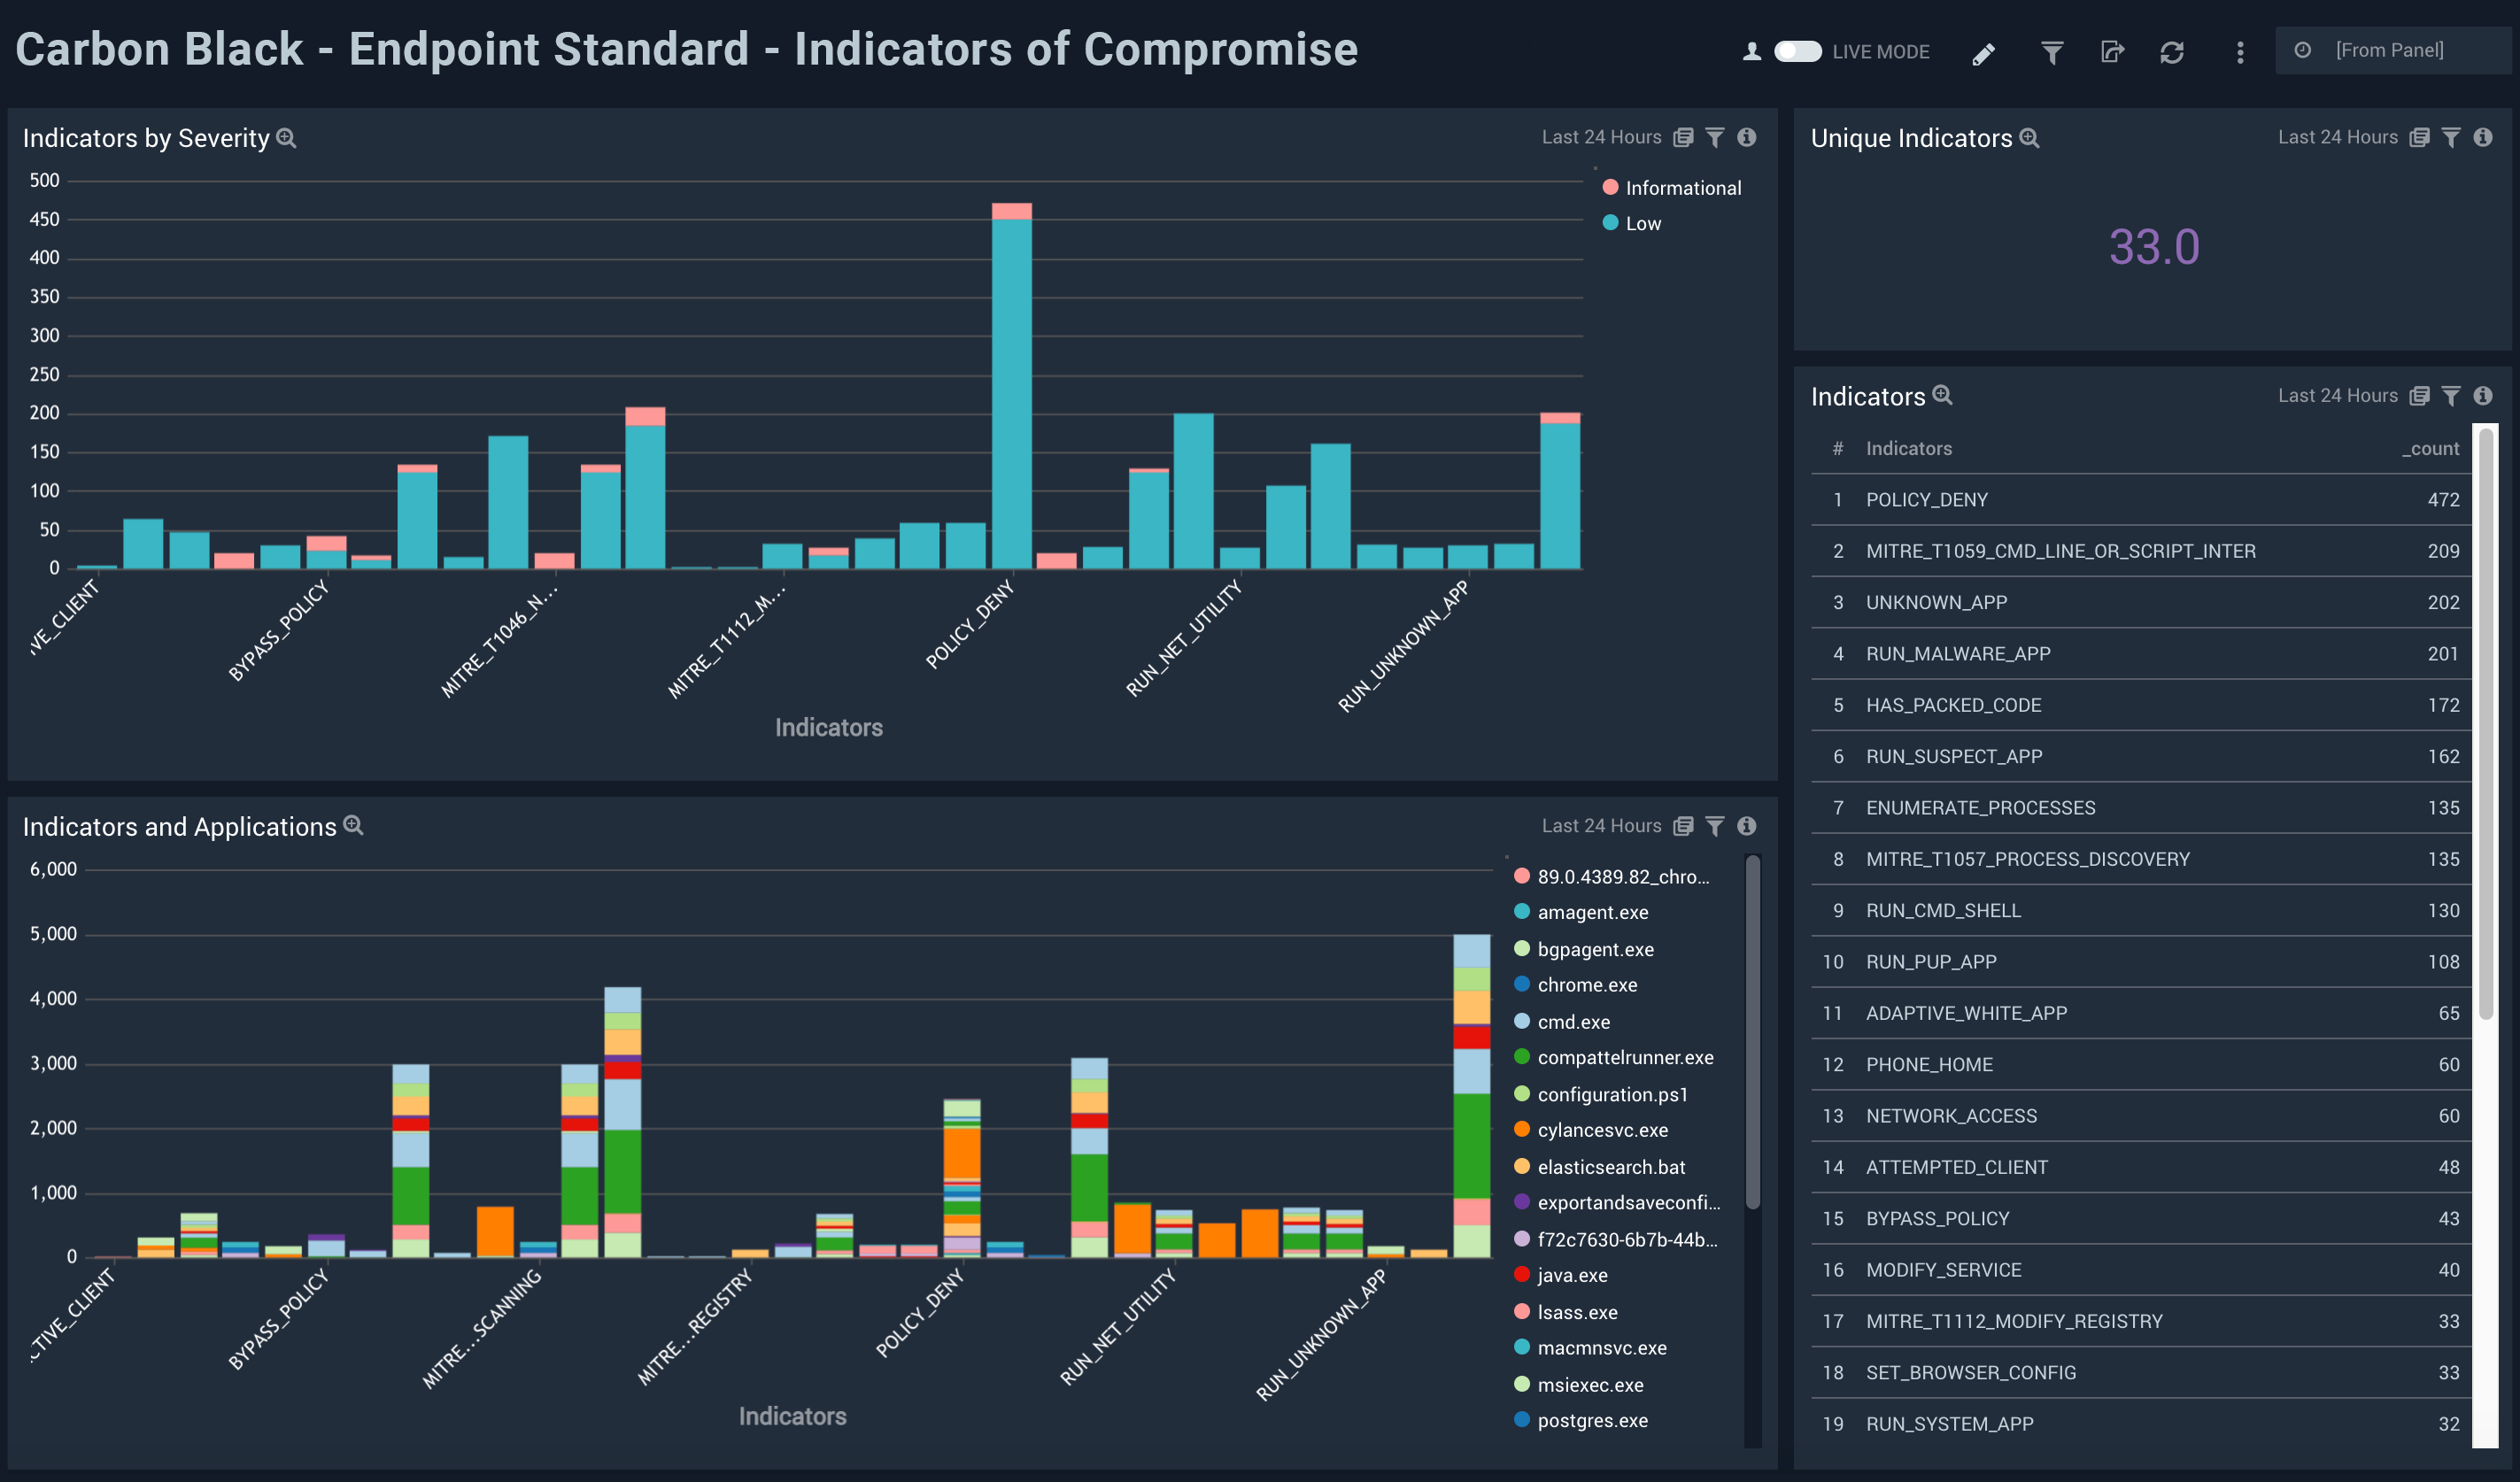Refresh the dashboard with the refresh icon
Screen dimensions: 2520x1482
coord(2173,51)
